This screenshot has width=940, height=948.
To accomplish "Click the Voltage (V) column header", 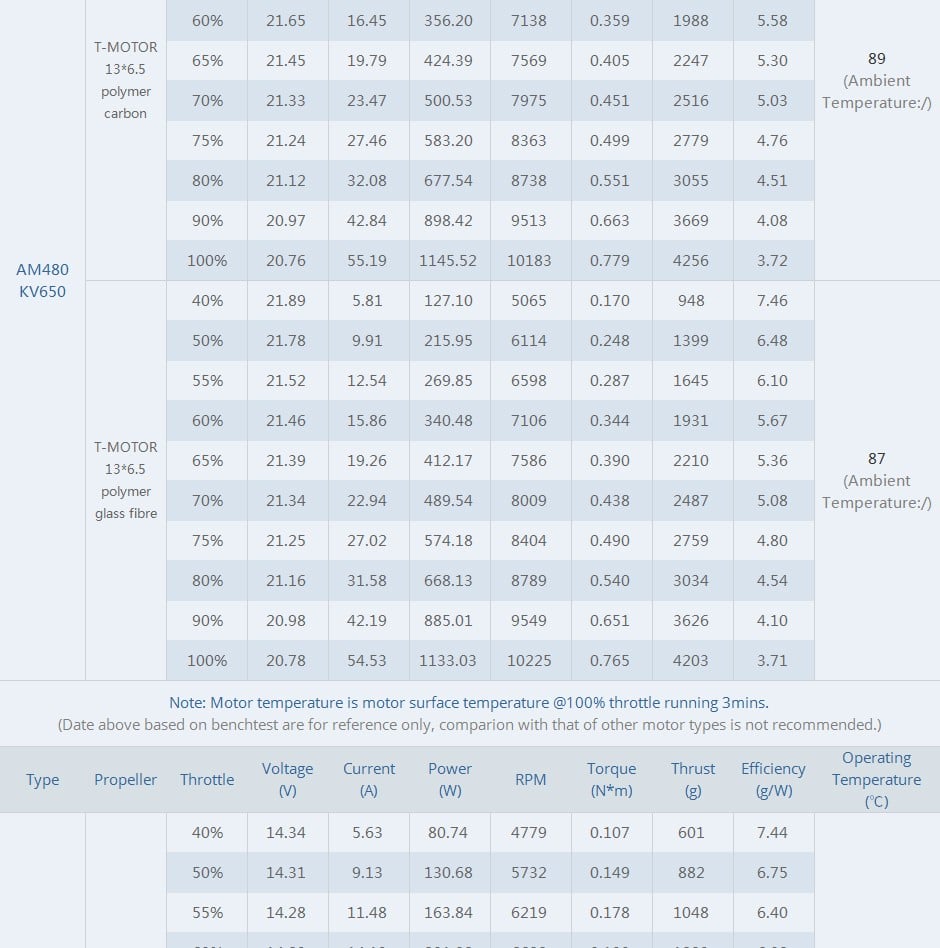I will coord(287,779).
